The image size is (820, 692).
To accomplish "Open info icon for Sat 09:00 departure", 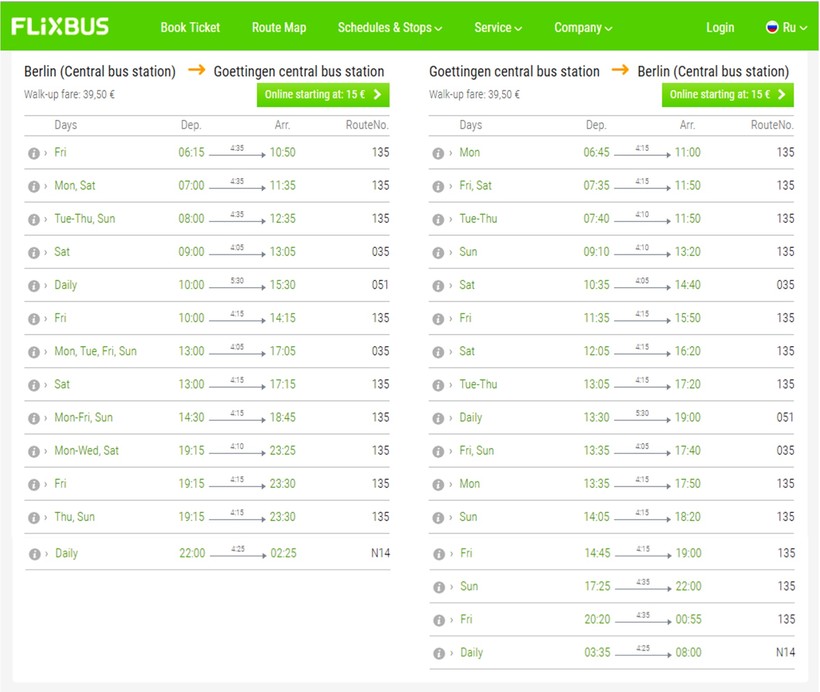I will (34, 252).
